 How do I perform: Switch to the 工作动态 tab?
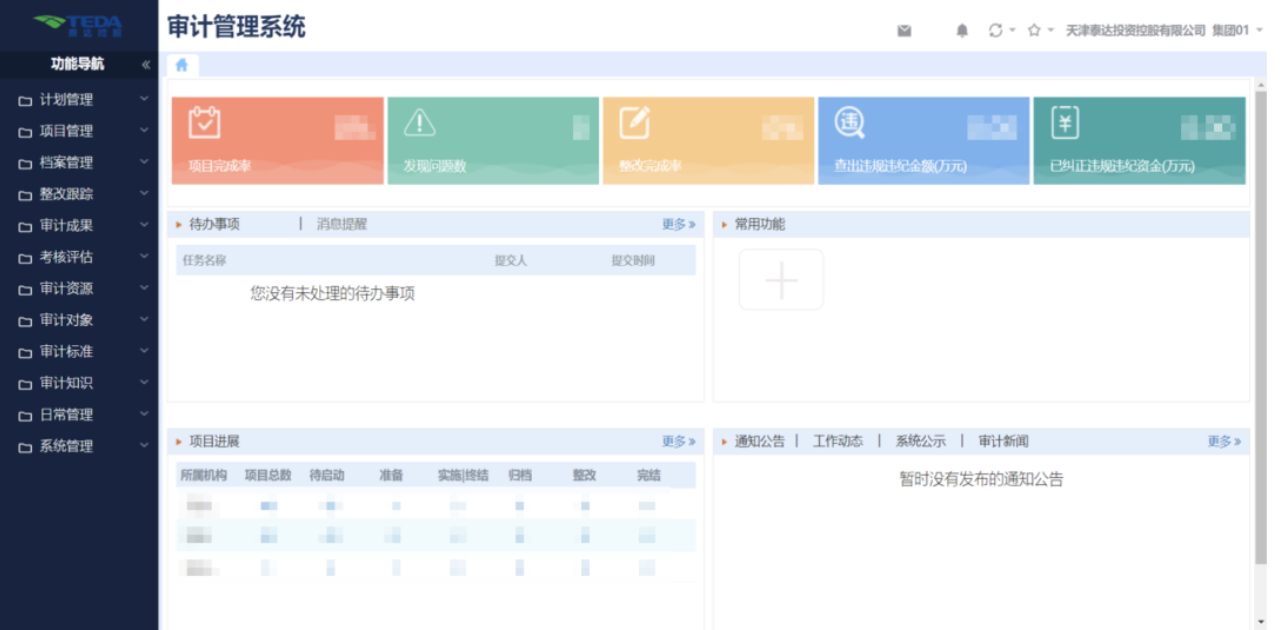[837, 441]
